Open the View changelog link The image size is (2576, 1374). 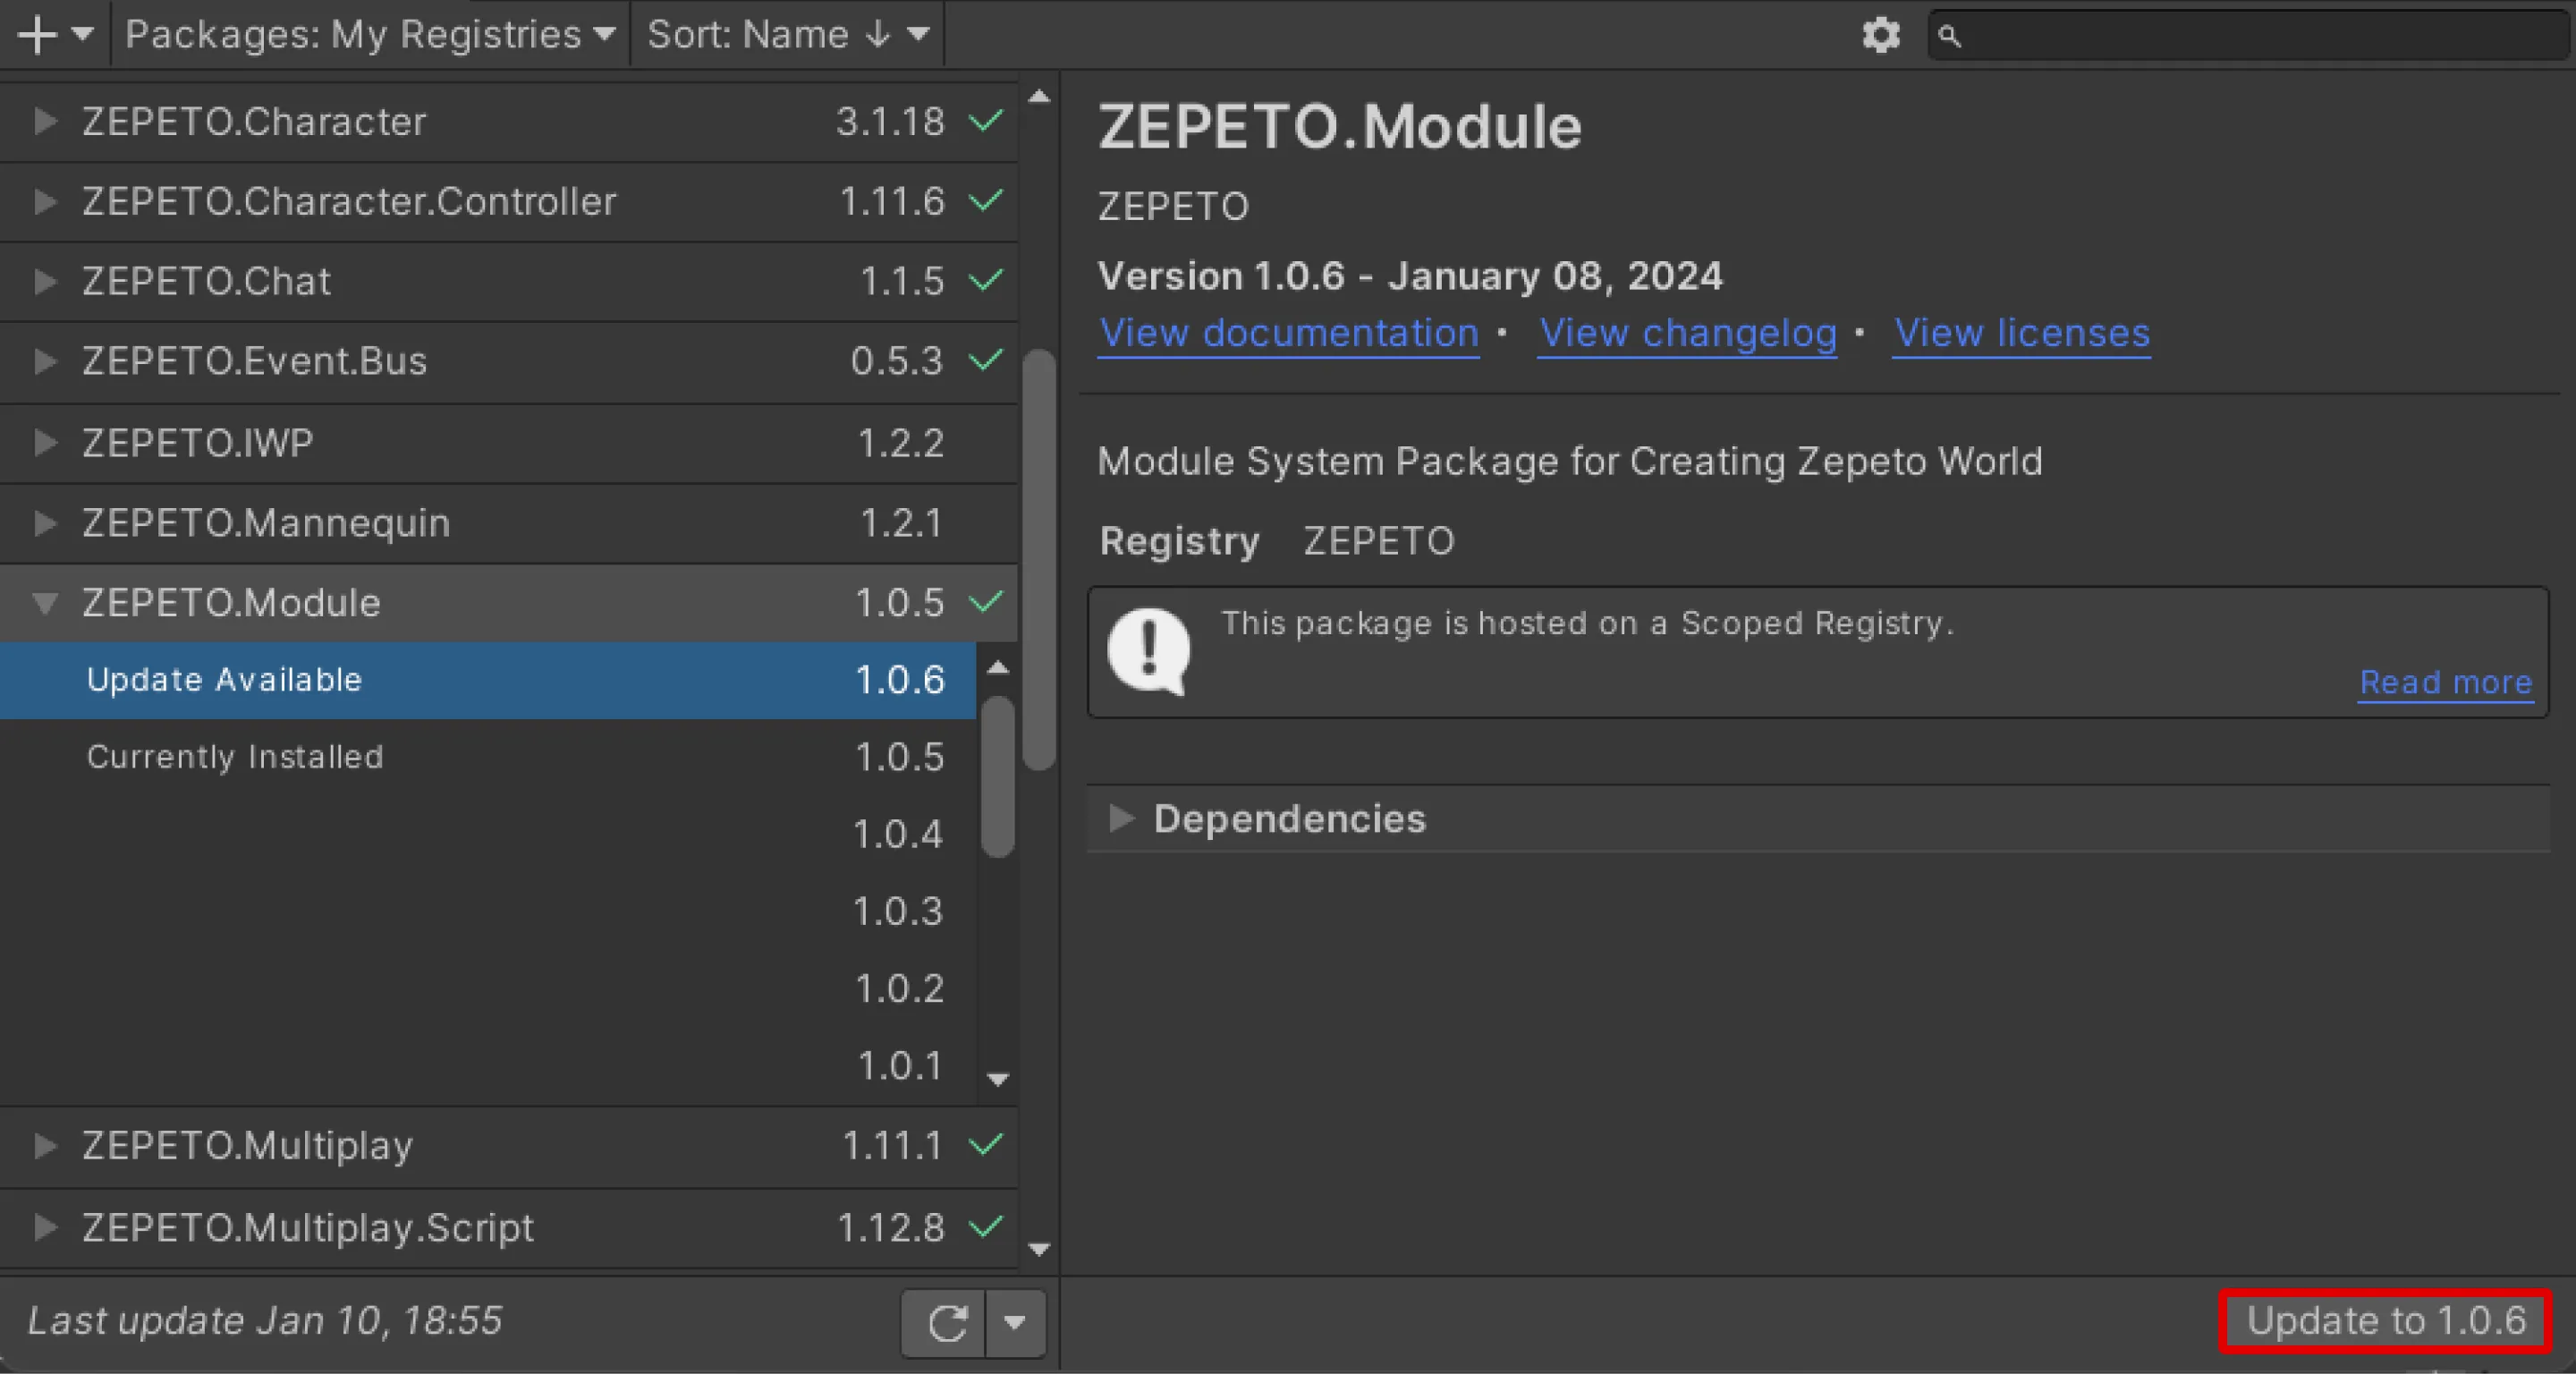tap(1687, 333)
